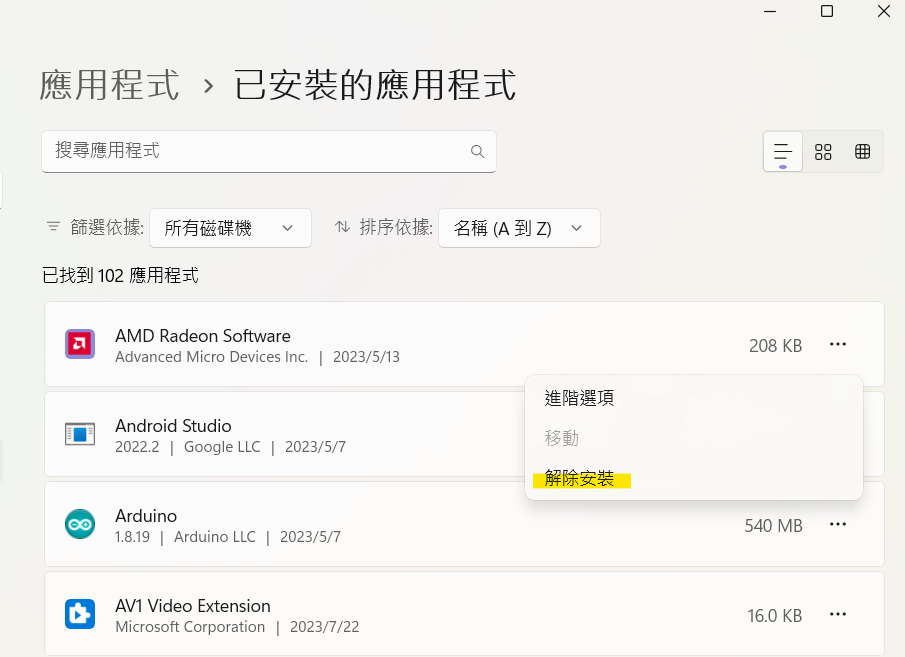Open the 名稱 (A 到 Z) sort dropdown
Viewport: 905px width, 657px height.
pos(519,228)
